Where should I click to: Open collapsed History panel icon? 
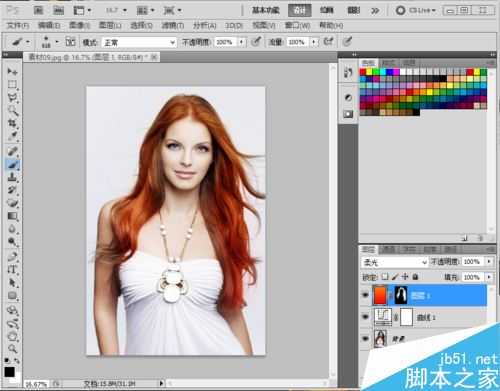(x=348, y=72)
